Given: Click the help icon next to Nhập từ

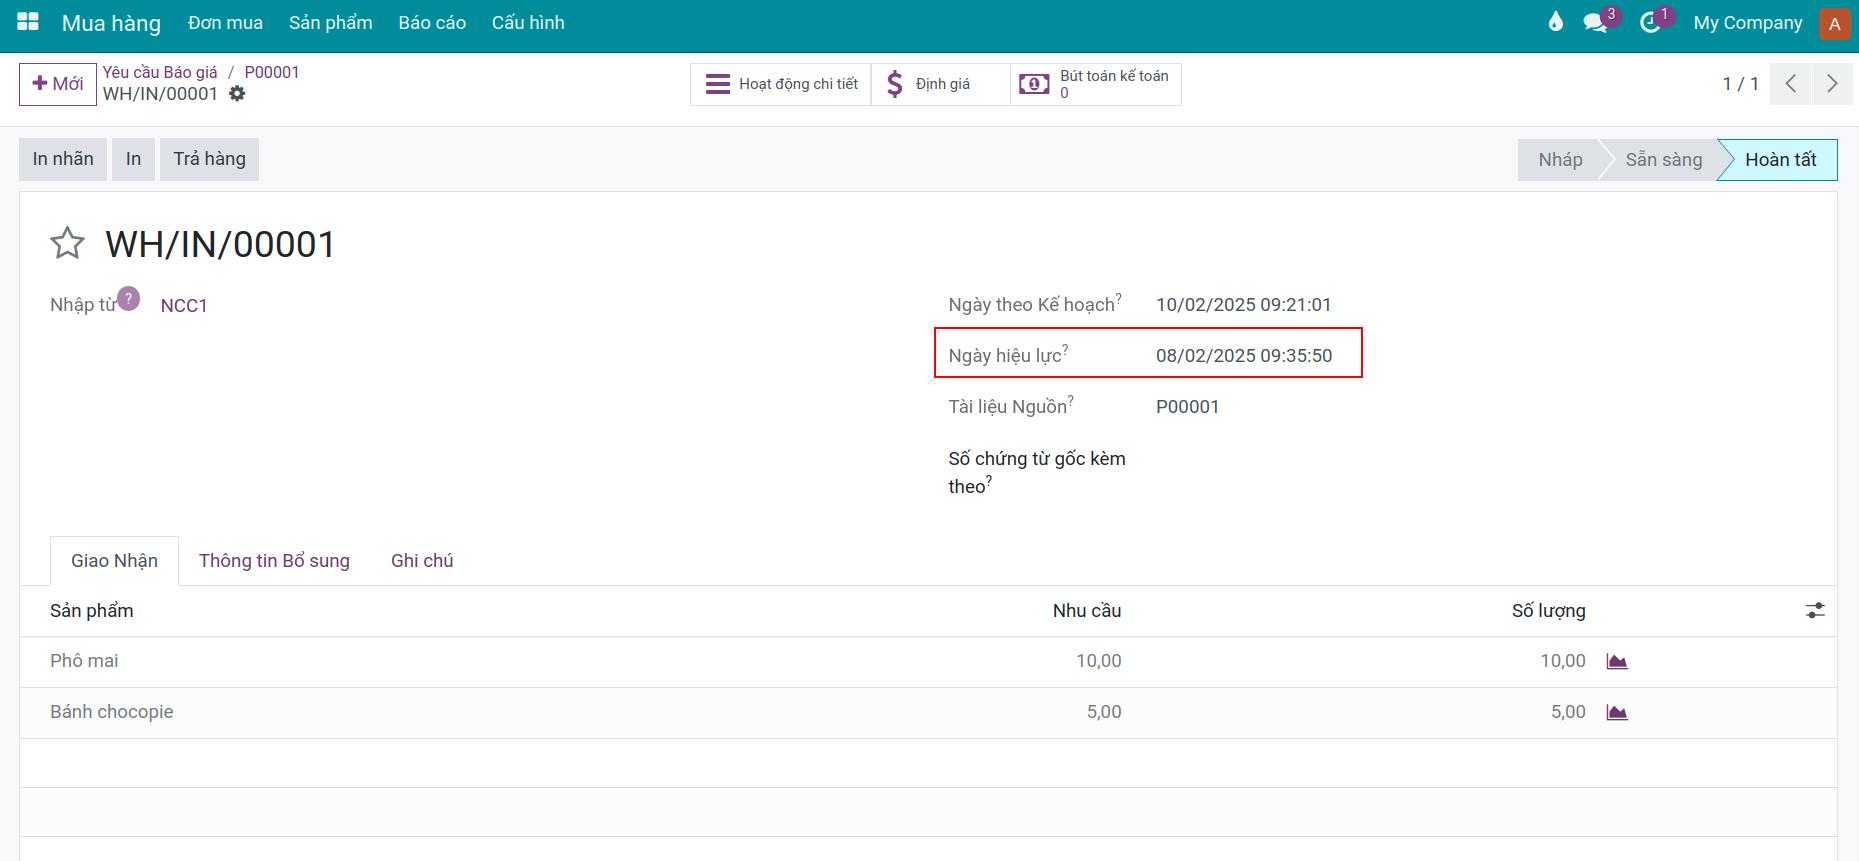Looking at the screenshot, I should [128, 298].
